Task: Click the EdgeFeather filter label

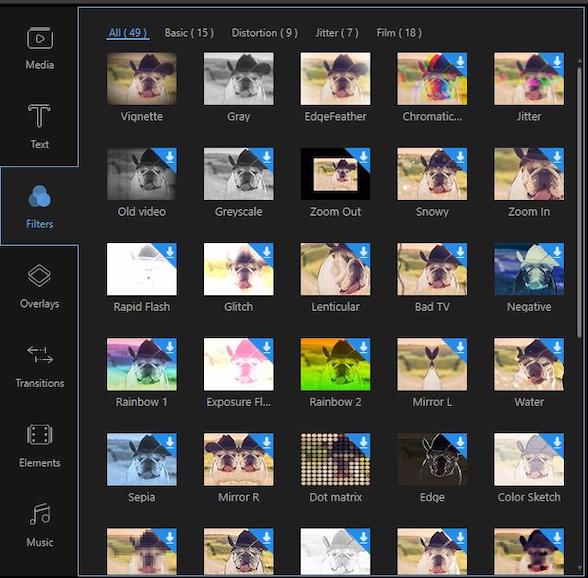Action: click(x=335, y=117)
